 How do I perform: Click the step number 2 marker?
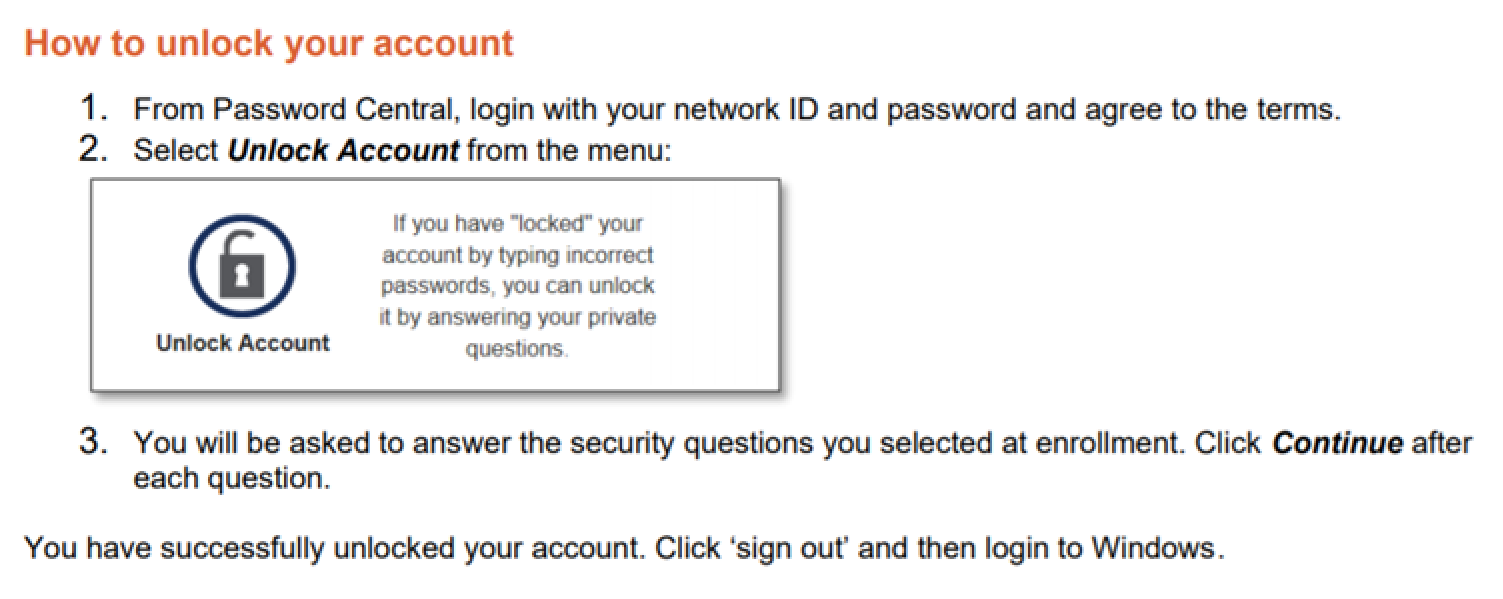pyautogui.click(x=93, y=150)
